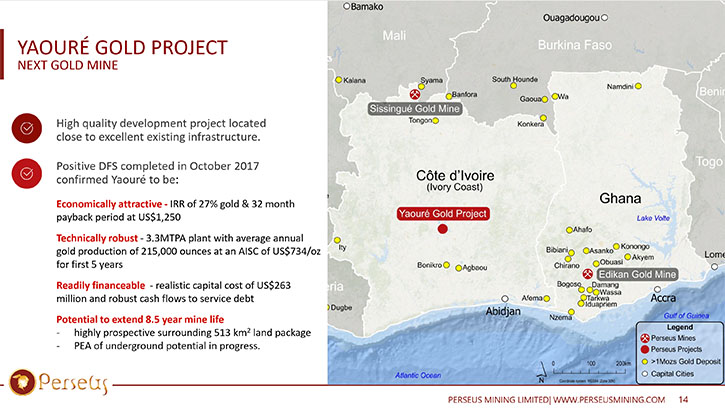The image size is (725, 410).
Task: Click the Côte d'Ivoire country label
Action: pos(455,176)
